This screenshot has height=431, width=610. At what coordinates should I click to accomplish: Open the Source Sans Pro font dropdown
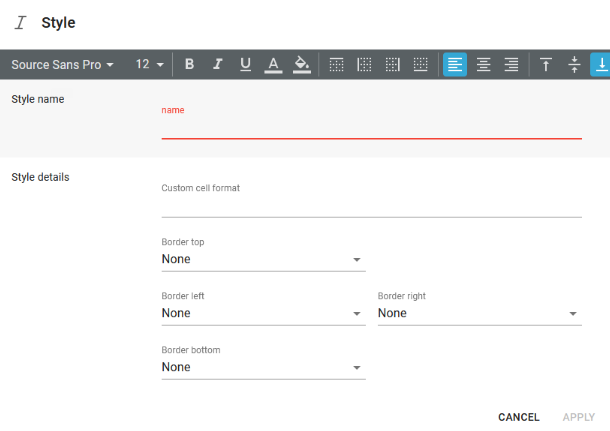point(62,65)
